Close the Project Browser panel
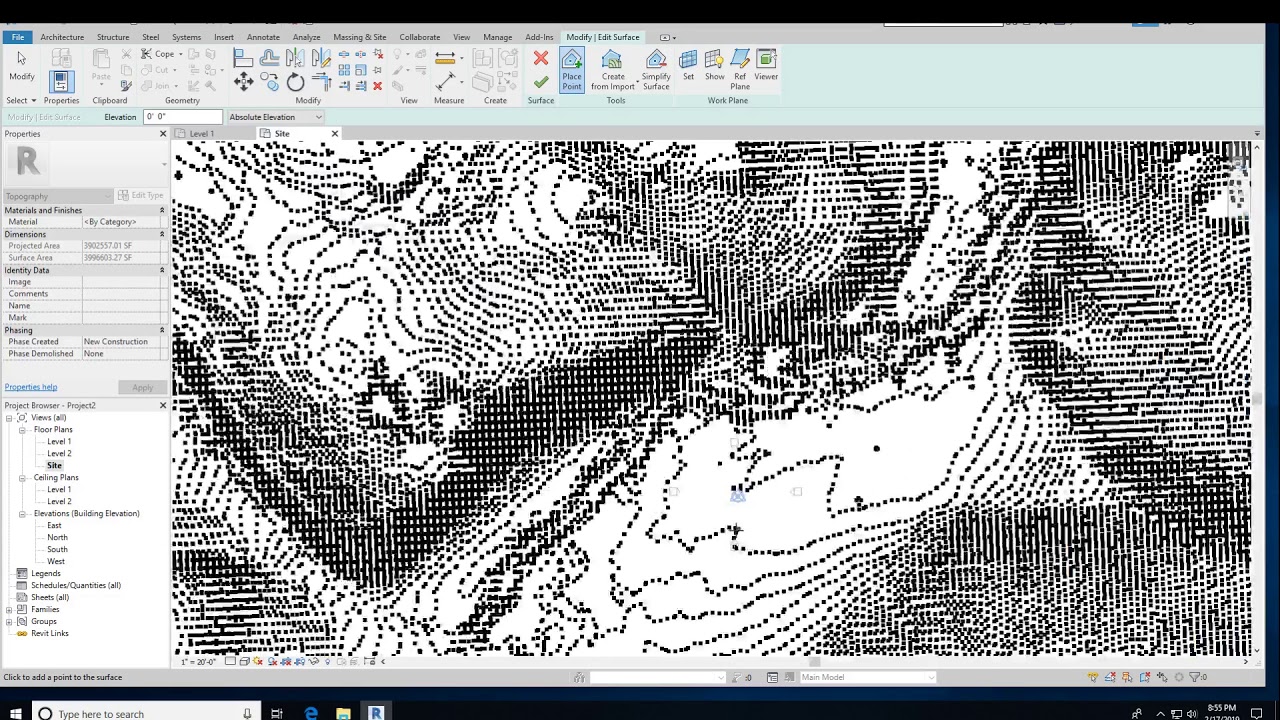Image resolution: width=1280 pixels, height=720 pixels. tap(163, 405)
